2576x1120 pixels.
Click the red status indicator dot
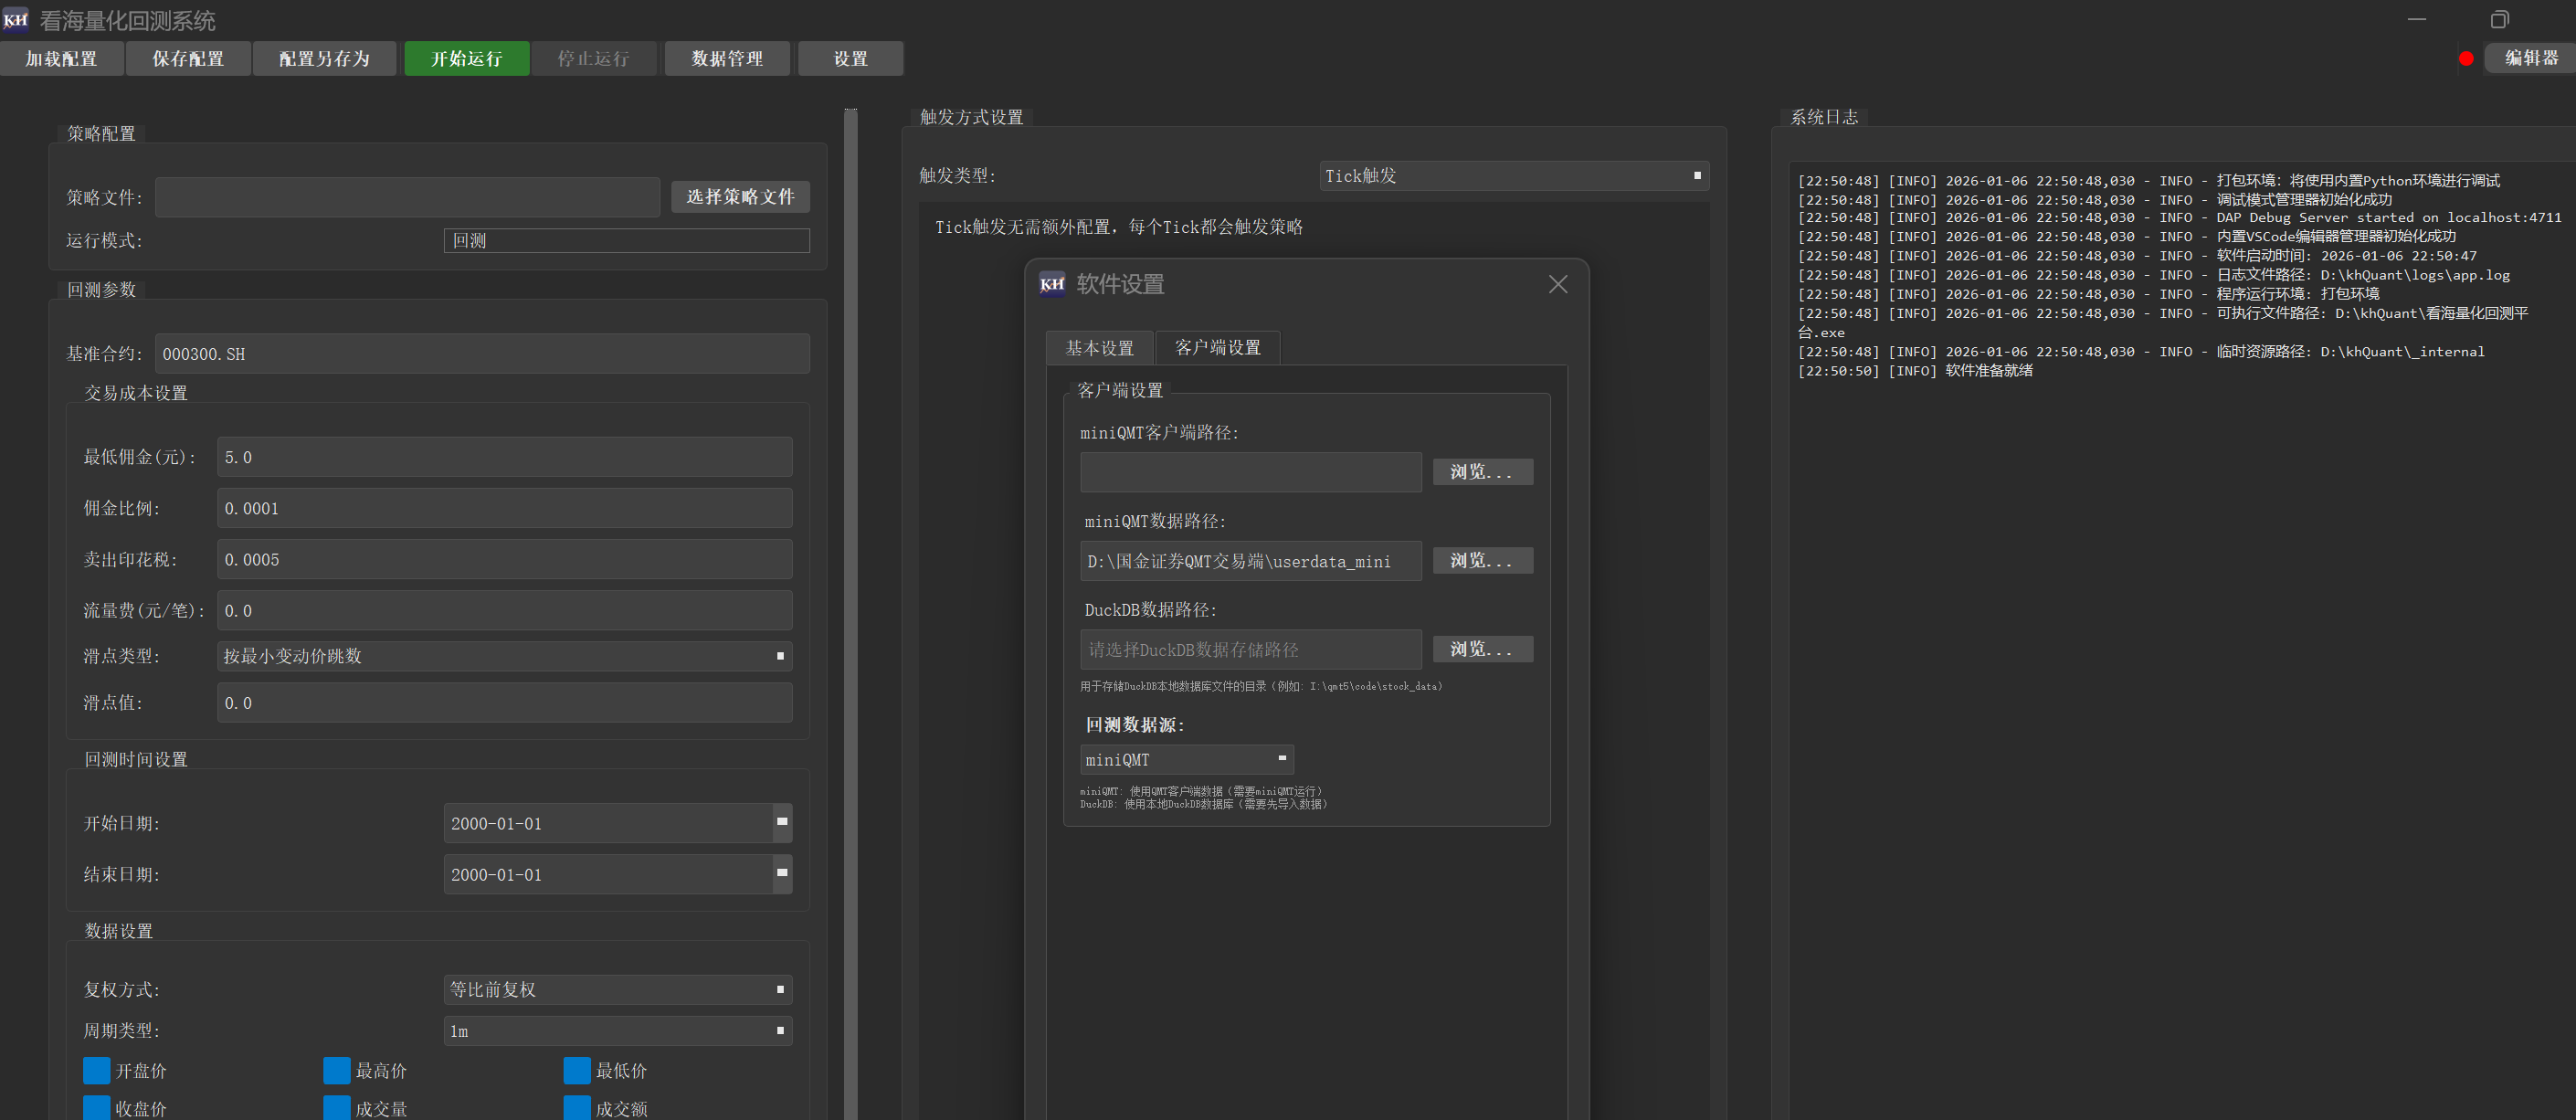point(2466,59)
